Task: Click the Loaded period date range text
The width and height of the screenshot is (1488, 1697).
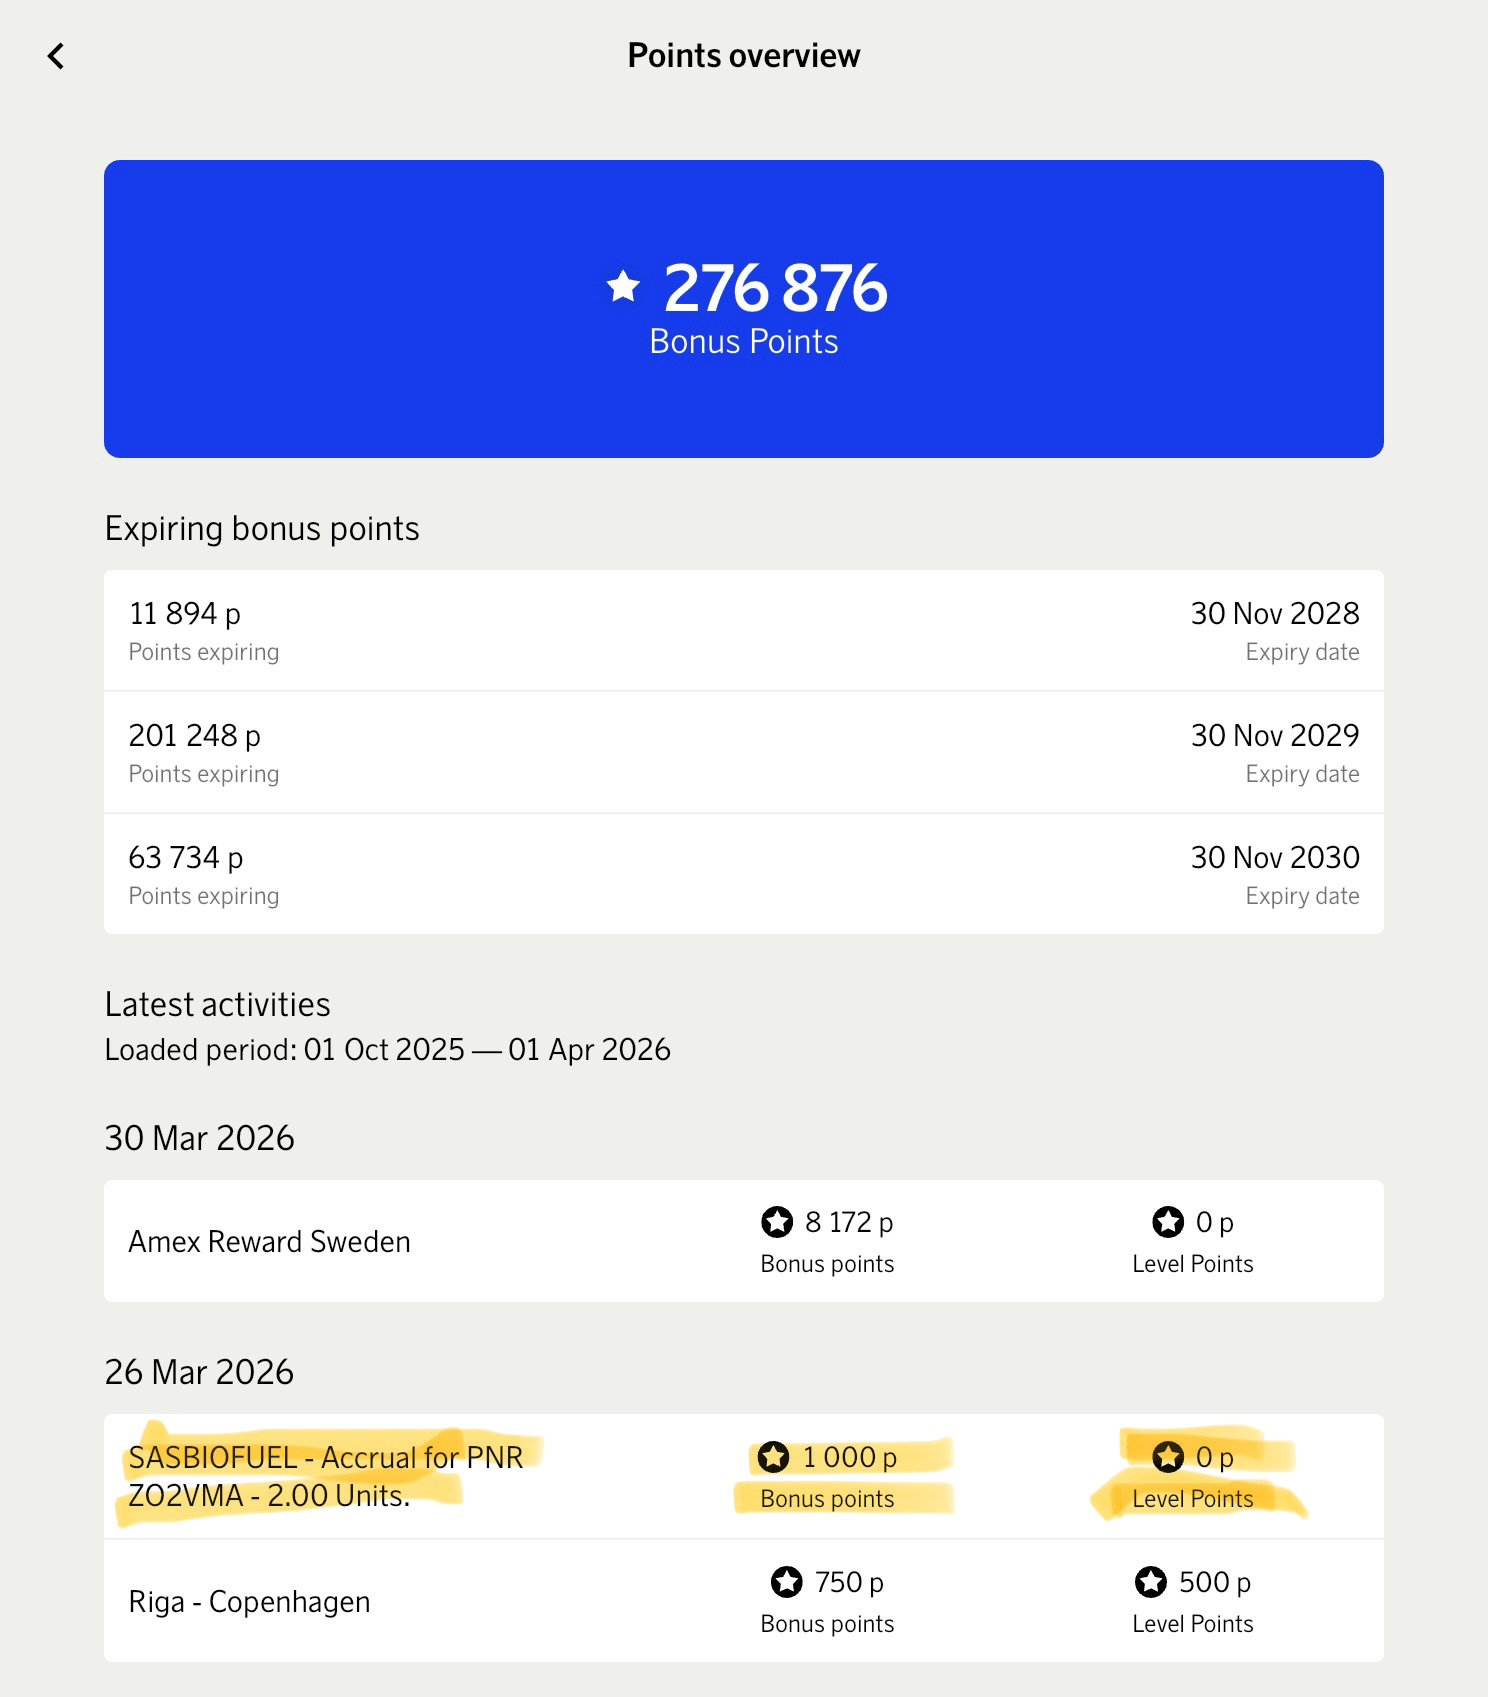Action: [x=388, y=1050]
